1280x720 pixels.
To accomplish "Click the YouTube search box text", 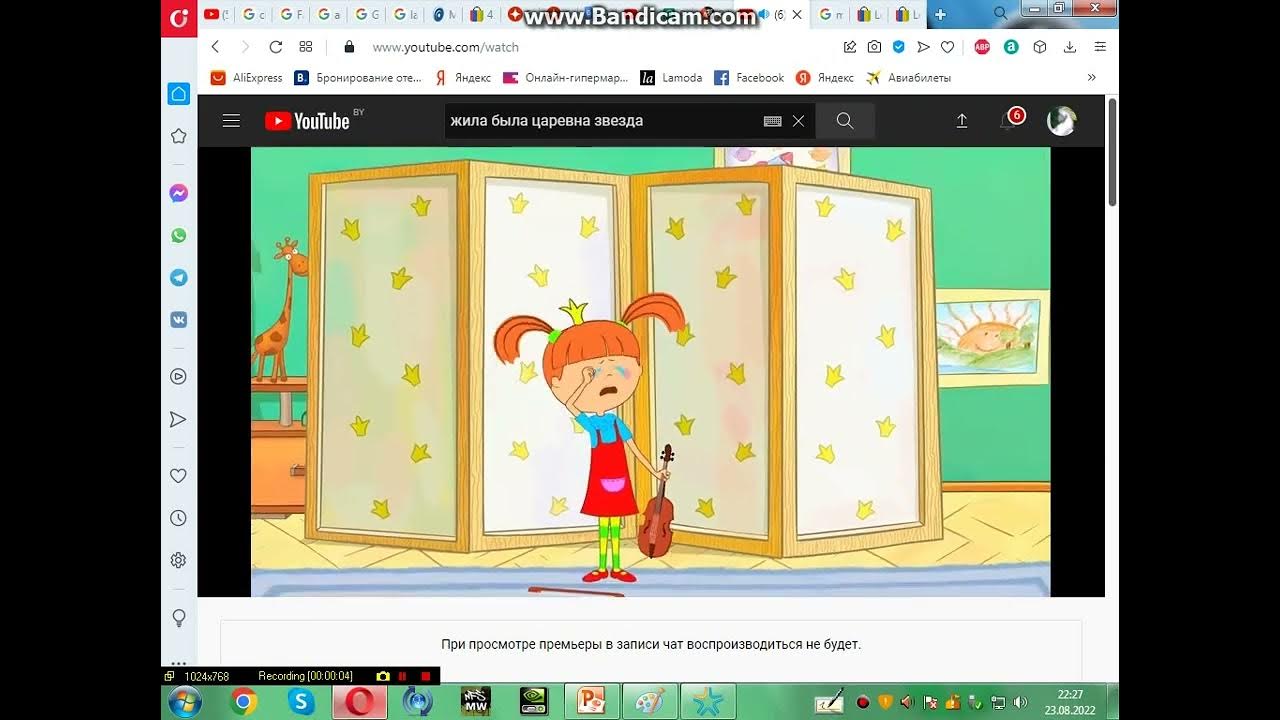I will pos(547,121).
